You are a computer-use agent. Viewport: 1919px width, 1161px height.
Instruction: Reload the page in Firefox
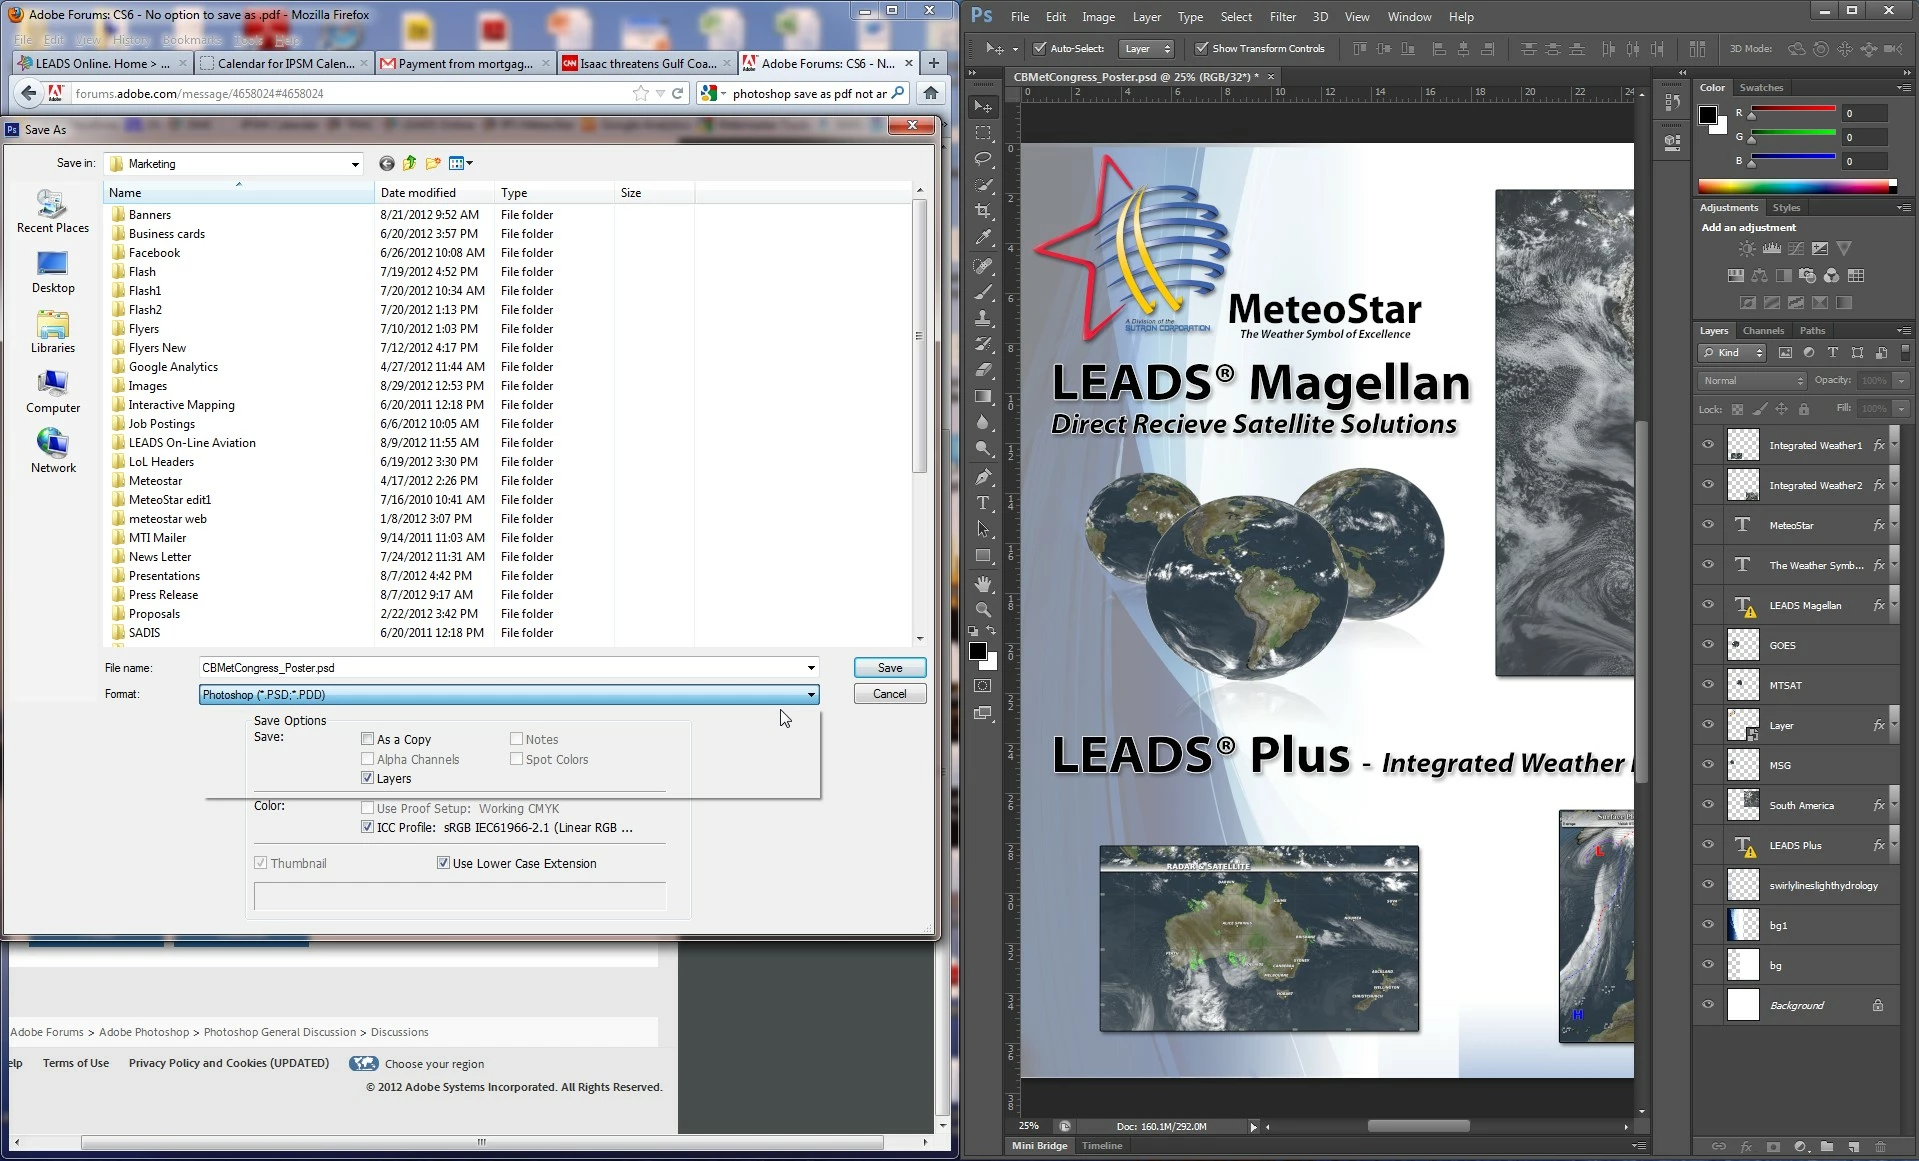point(678,93)
